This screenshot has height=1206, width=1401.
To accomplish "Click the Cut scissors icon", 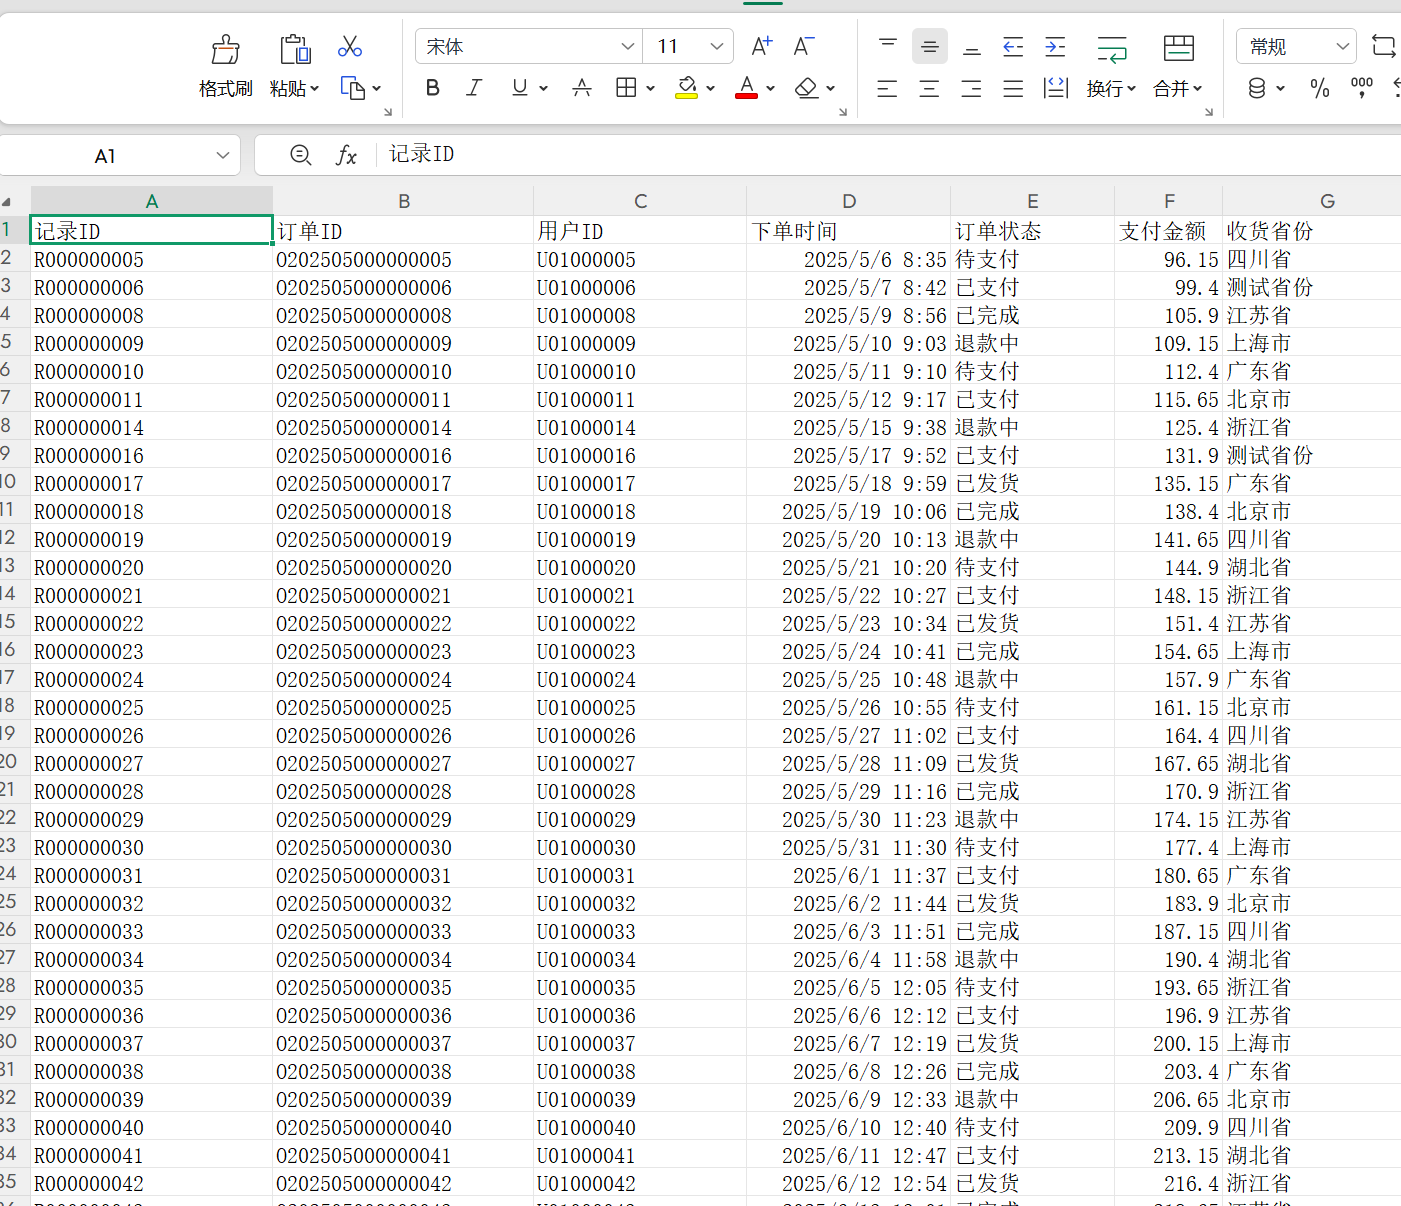I will click(350, 47).
